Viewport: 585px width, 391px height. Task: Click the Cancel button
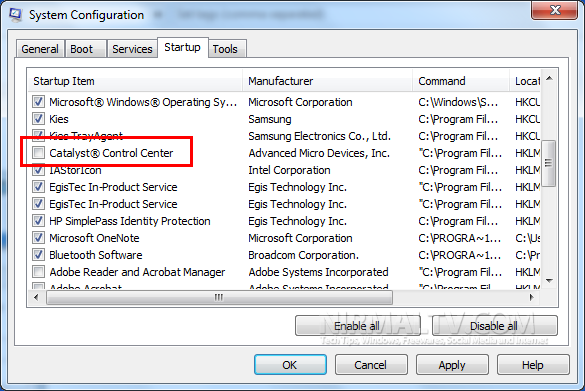[371, 365]
